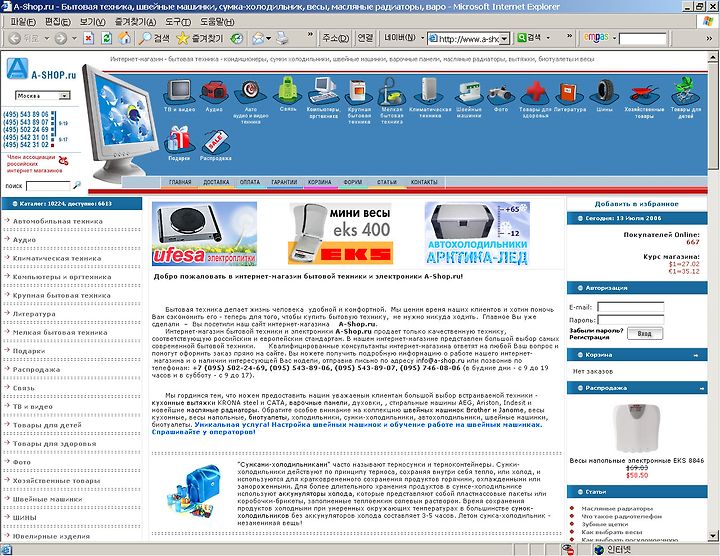Go to the ГАРАНТИИ tab
The width and height of the screenshot is (720, 556).
point(284,182)
